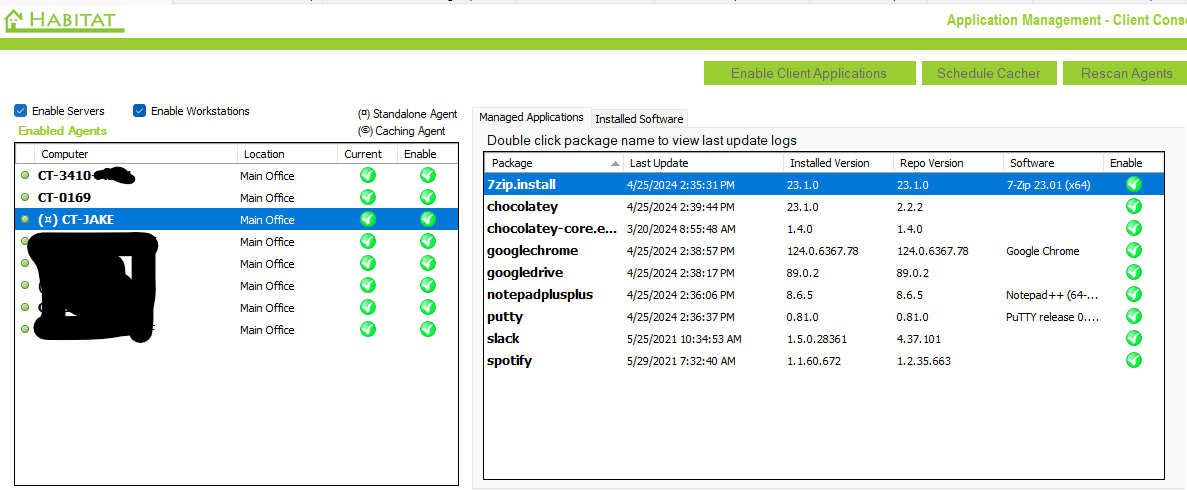1187x490 pixels.
Task: Click slack repo version 4.37.101
Action: (919, 339)
